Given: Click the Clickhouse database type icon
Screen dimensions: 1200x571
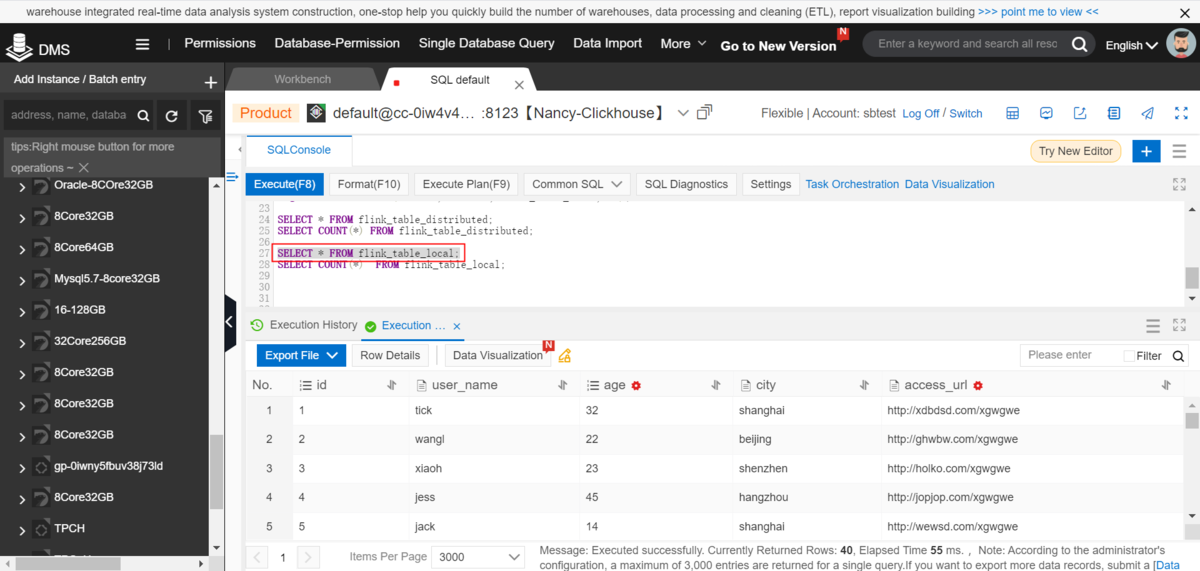Looking at the screenshot, I should 316,113.
